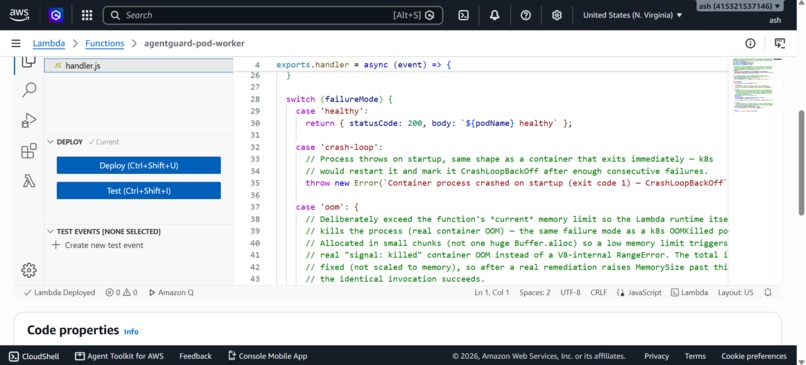
Task: Open Console Mobile App link
Action: coord(267,356)
